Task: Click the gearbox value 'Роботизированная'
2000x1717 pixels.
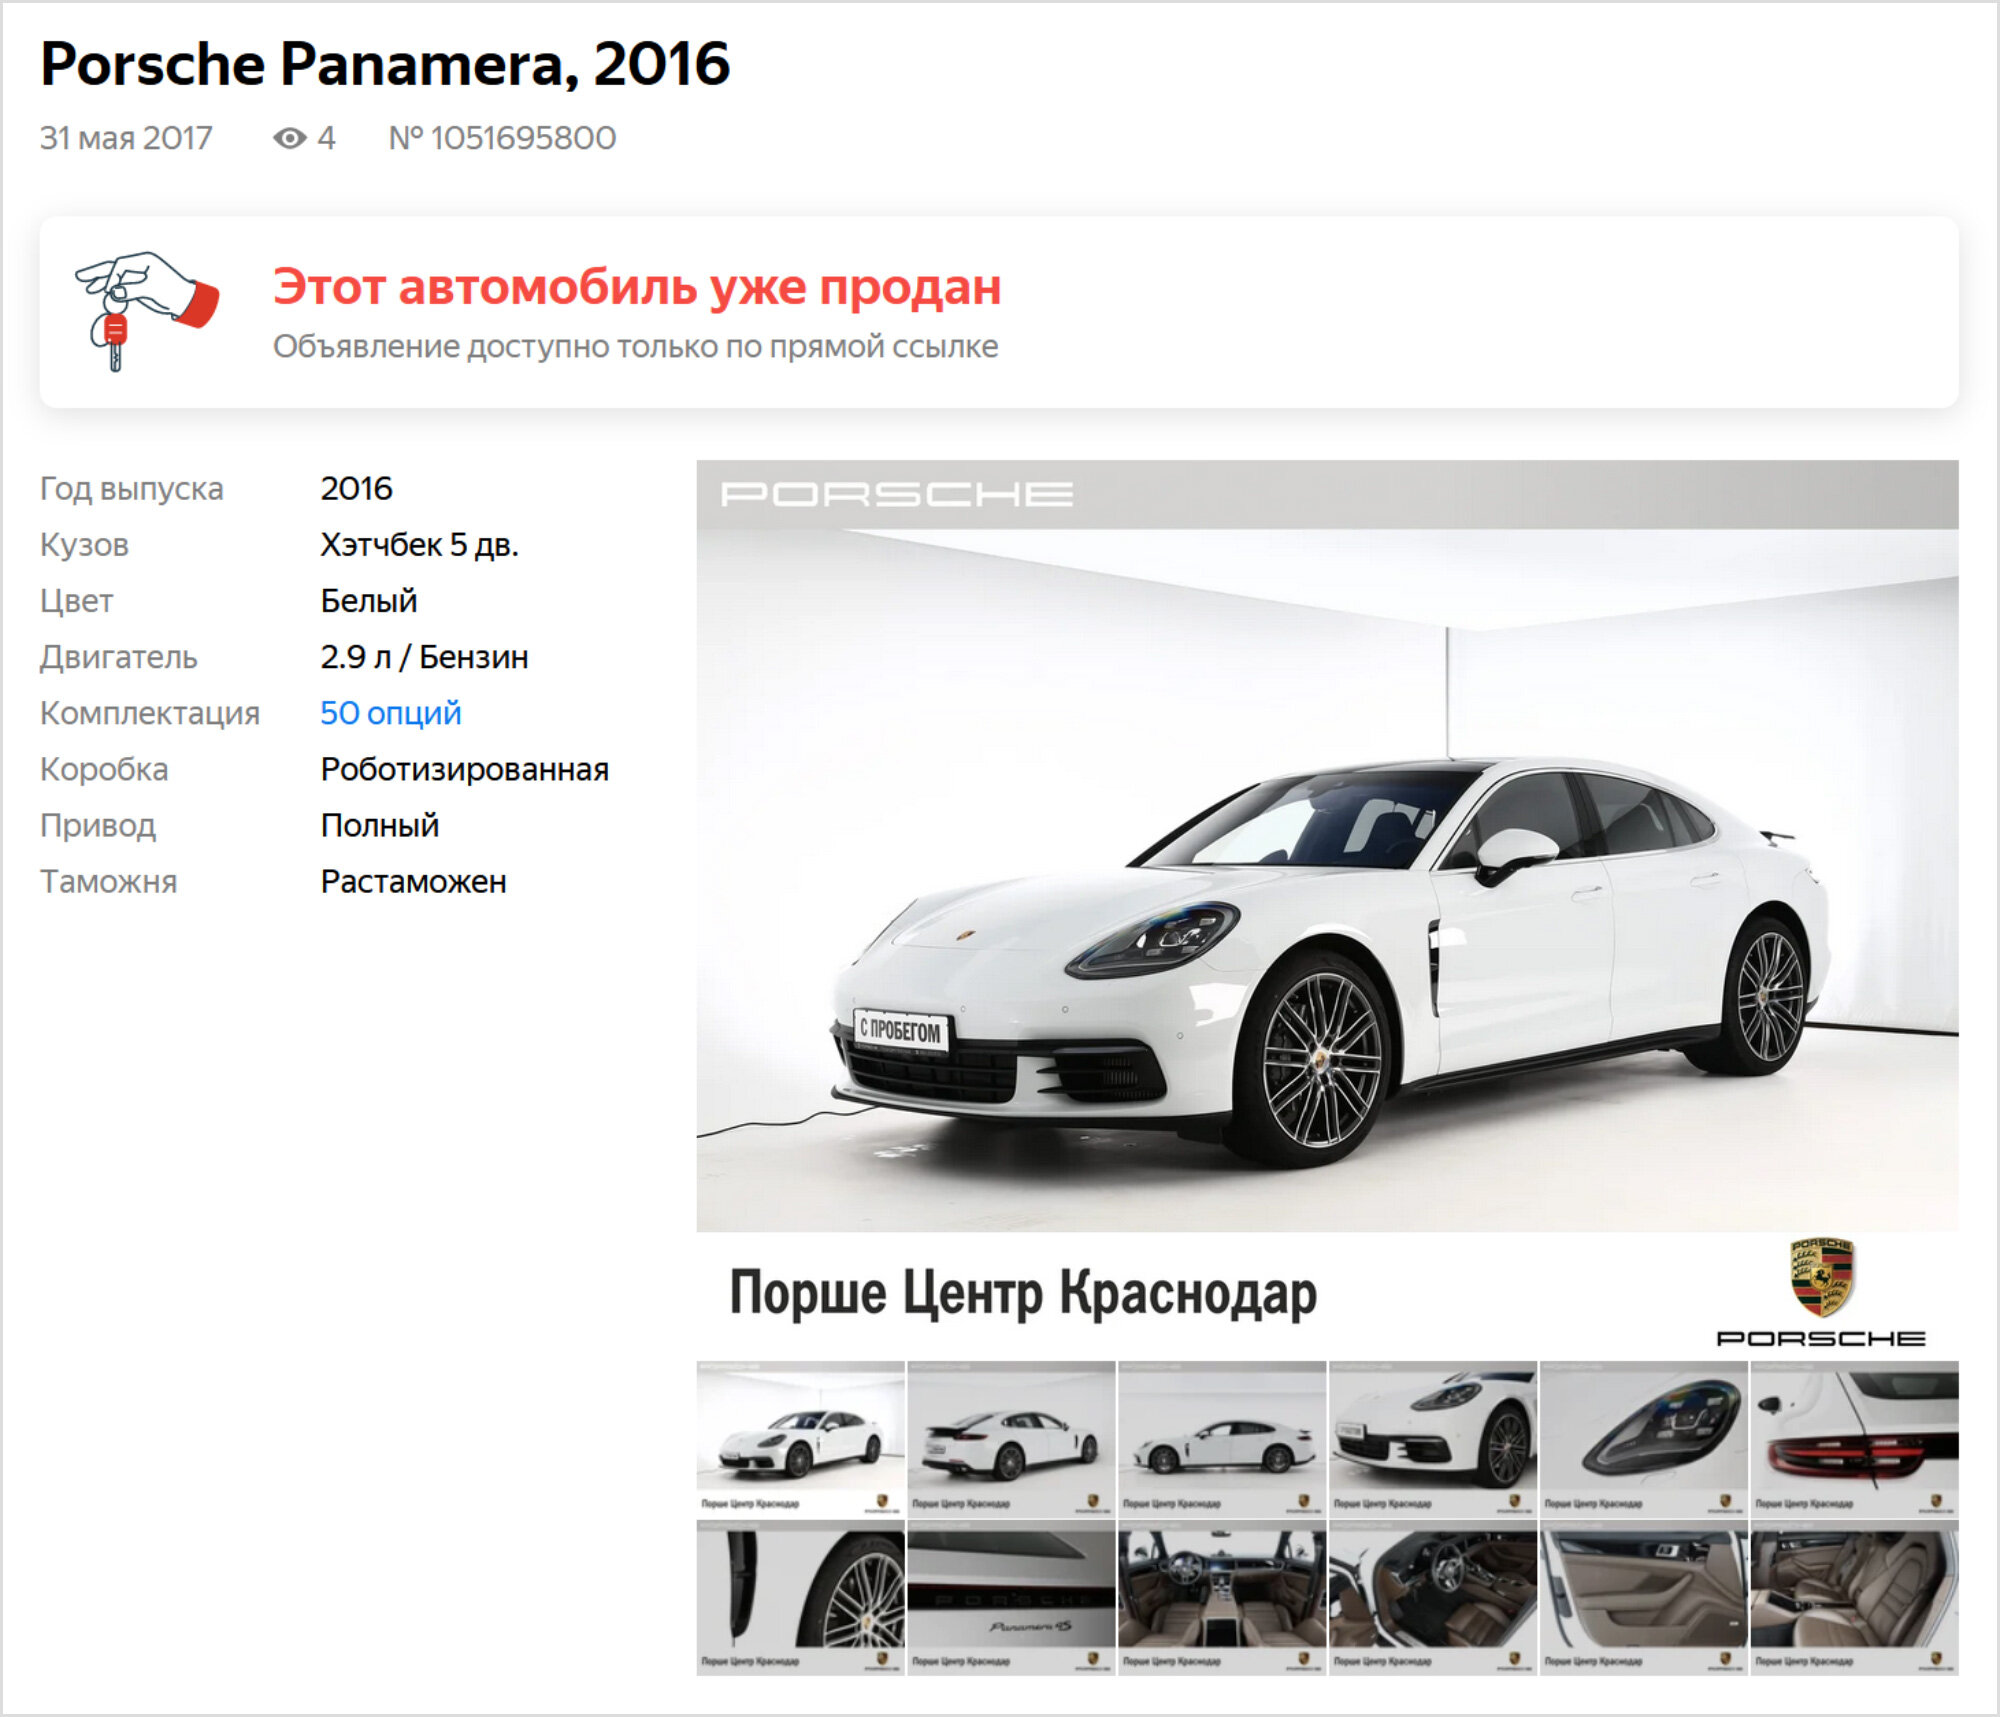Action: [464, 769]
